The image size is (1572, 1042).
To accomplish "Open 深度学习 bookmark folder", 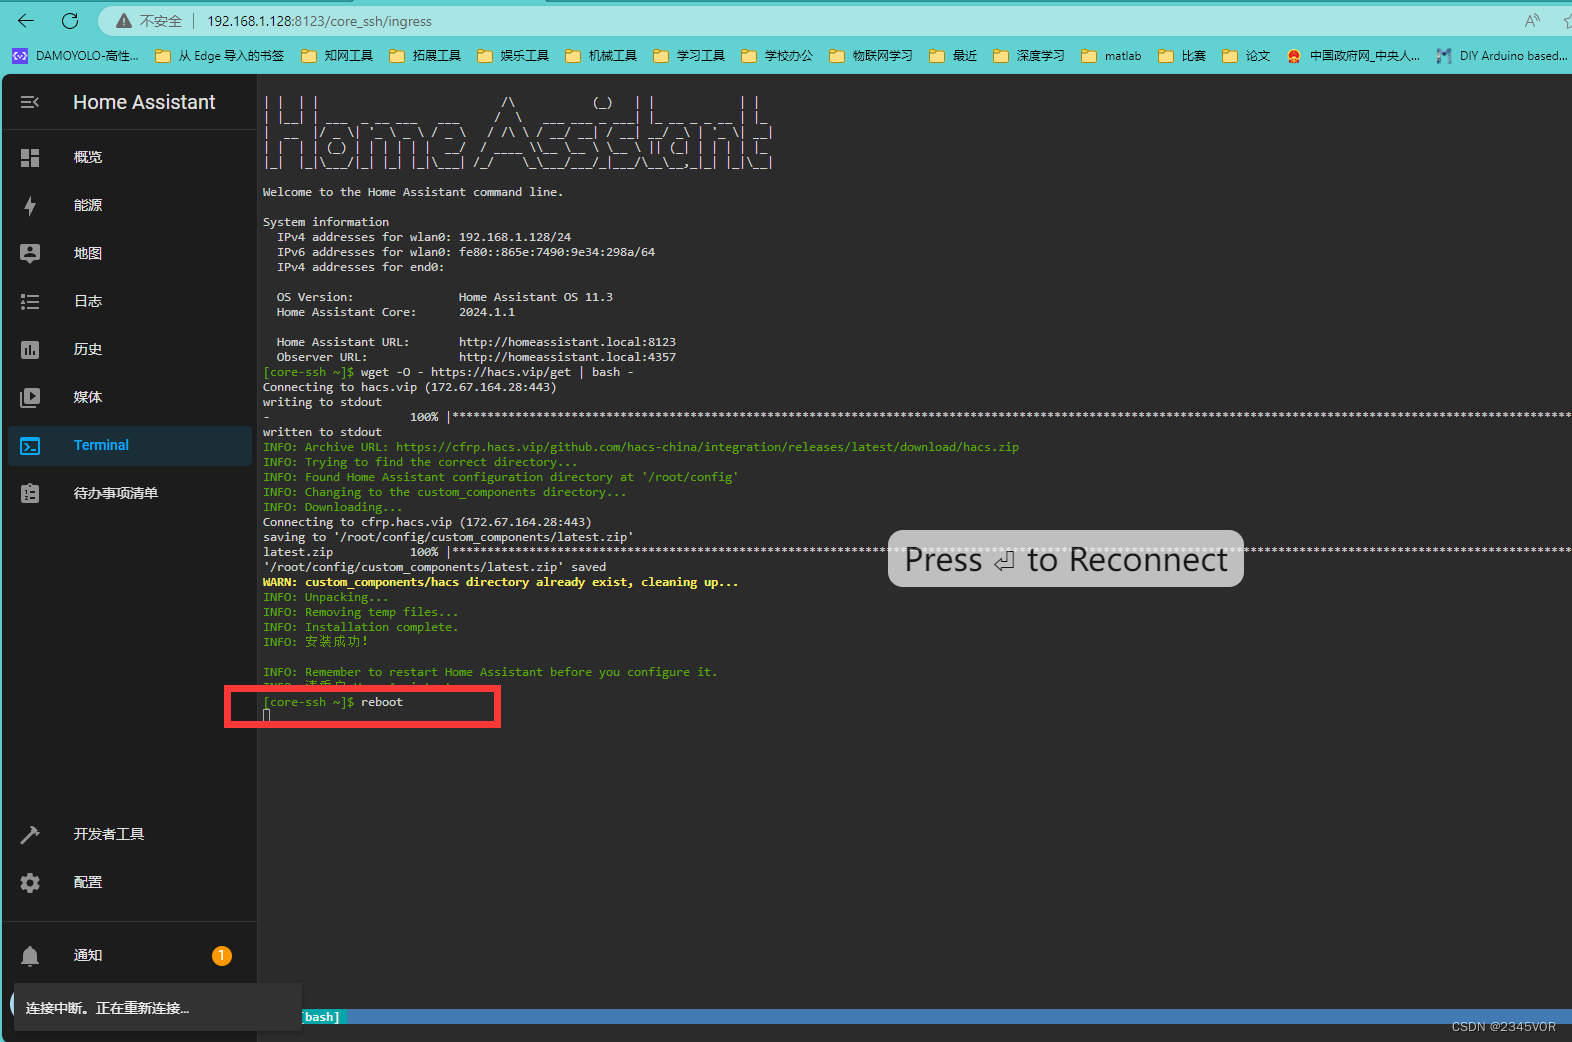I will 1029,56.
